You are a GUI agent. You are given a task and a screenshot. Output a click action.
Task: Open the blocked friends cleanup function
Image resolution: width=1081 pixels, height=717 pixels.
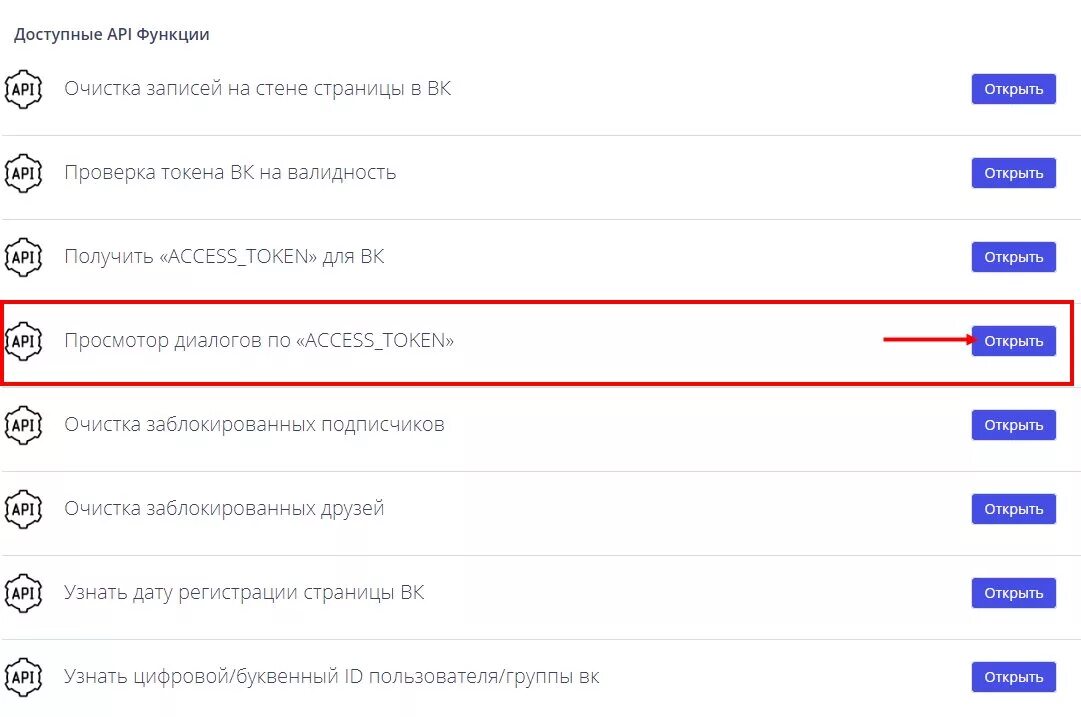pyautogui.click(x=1013, y=509)
